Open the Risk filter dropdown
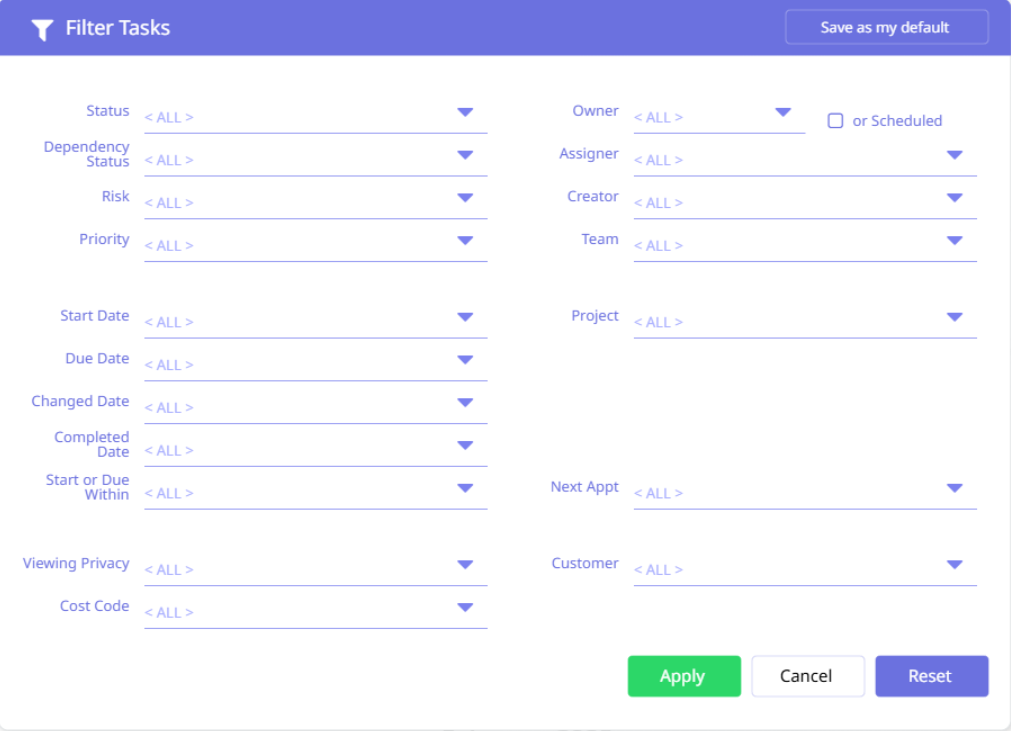 [x=465, y=198]
